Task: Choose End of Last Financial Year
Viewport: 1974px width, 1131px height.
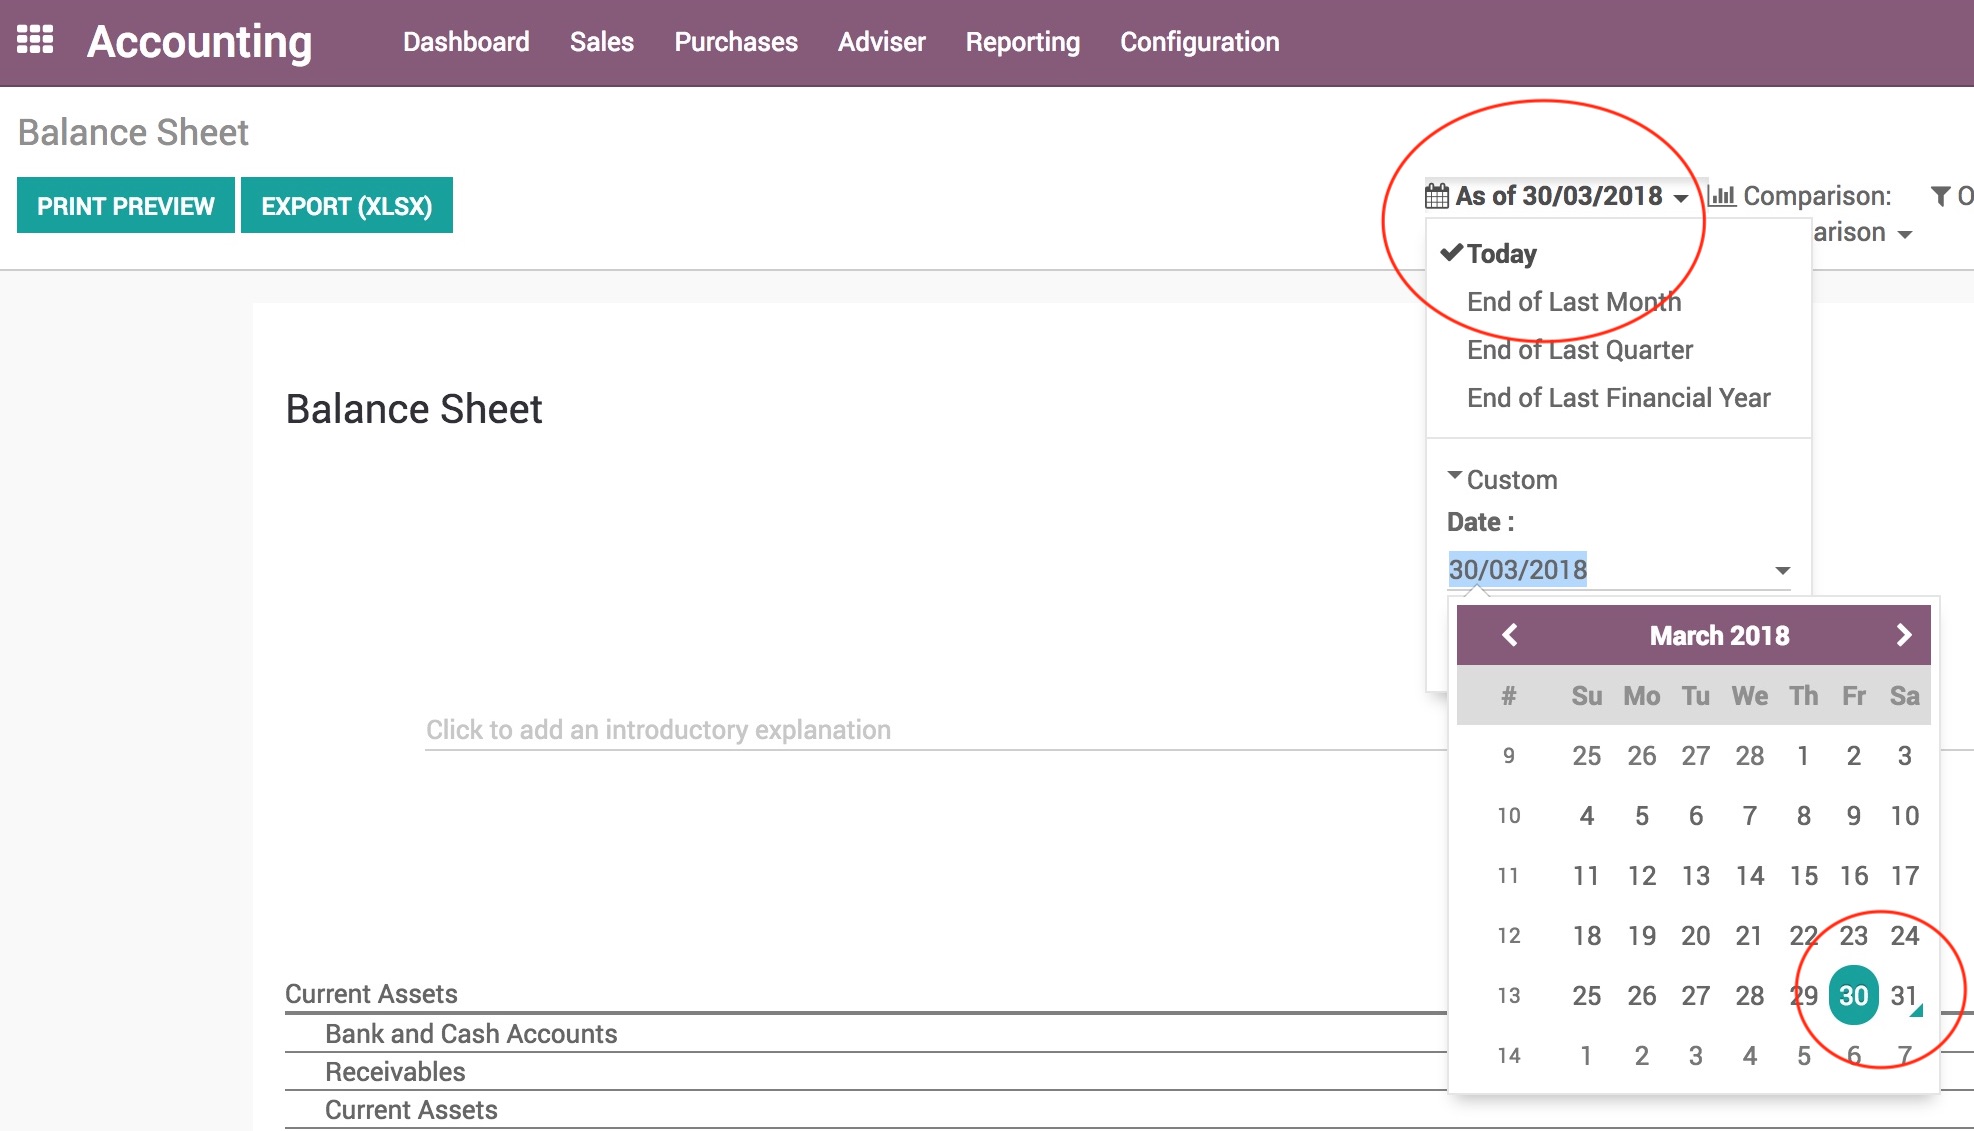Action: pyautogui.click(x=1618, y=397)
